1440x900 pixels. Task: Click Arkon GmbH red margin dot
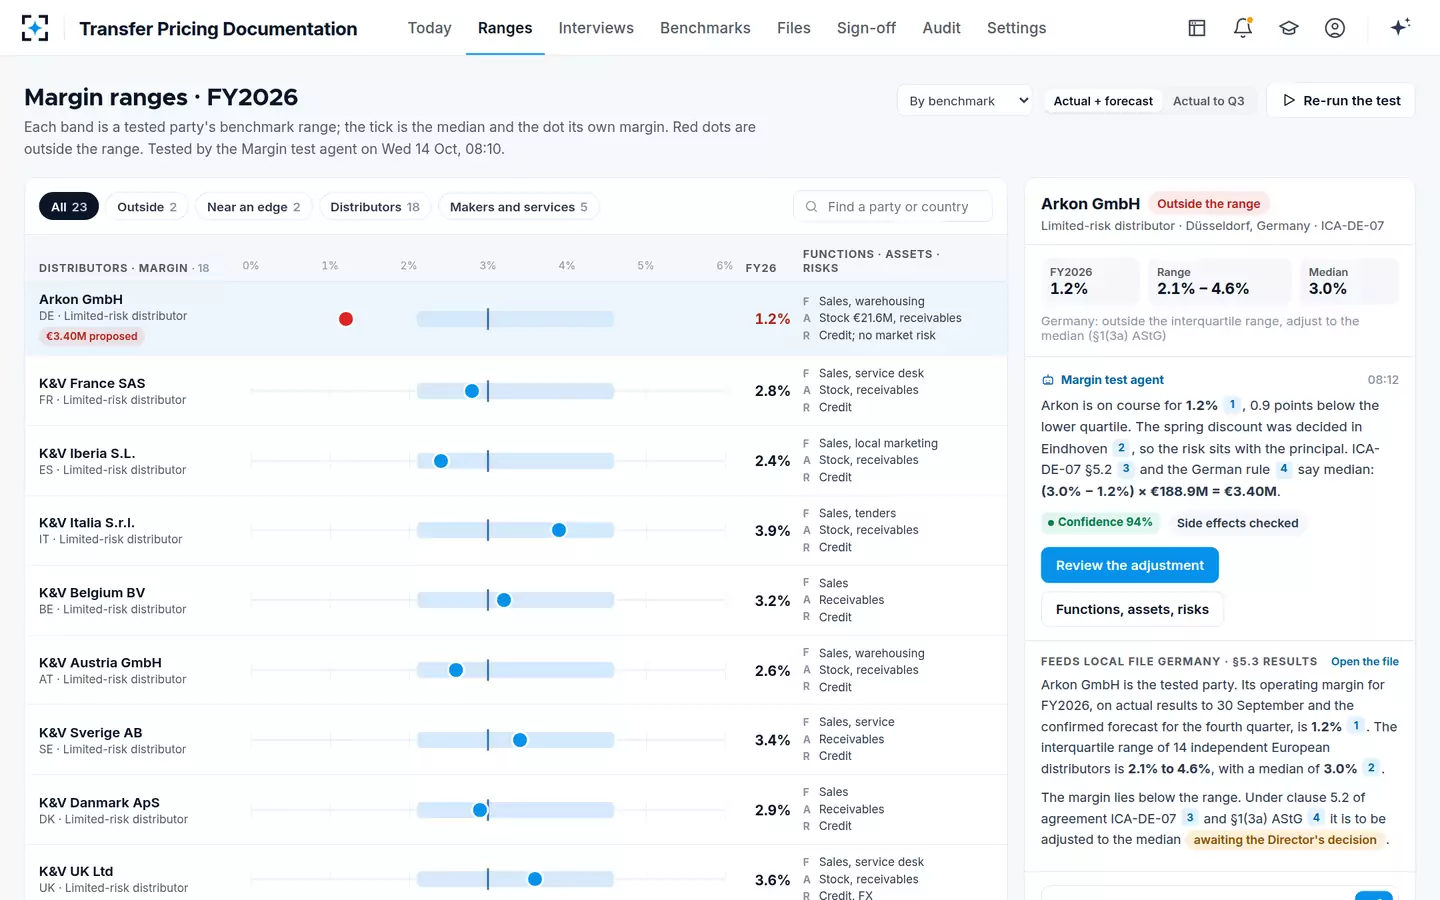tap(346, 319)
